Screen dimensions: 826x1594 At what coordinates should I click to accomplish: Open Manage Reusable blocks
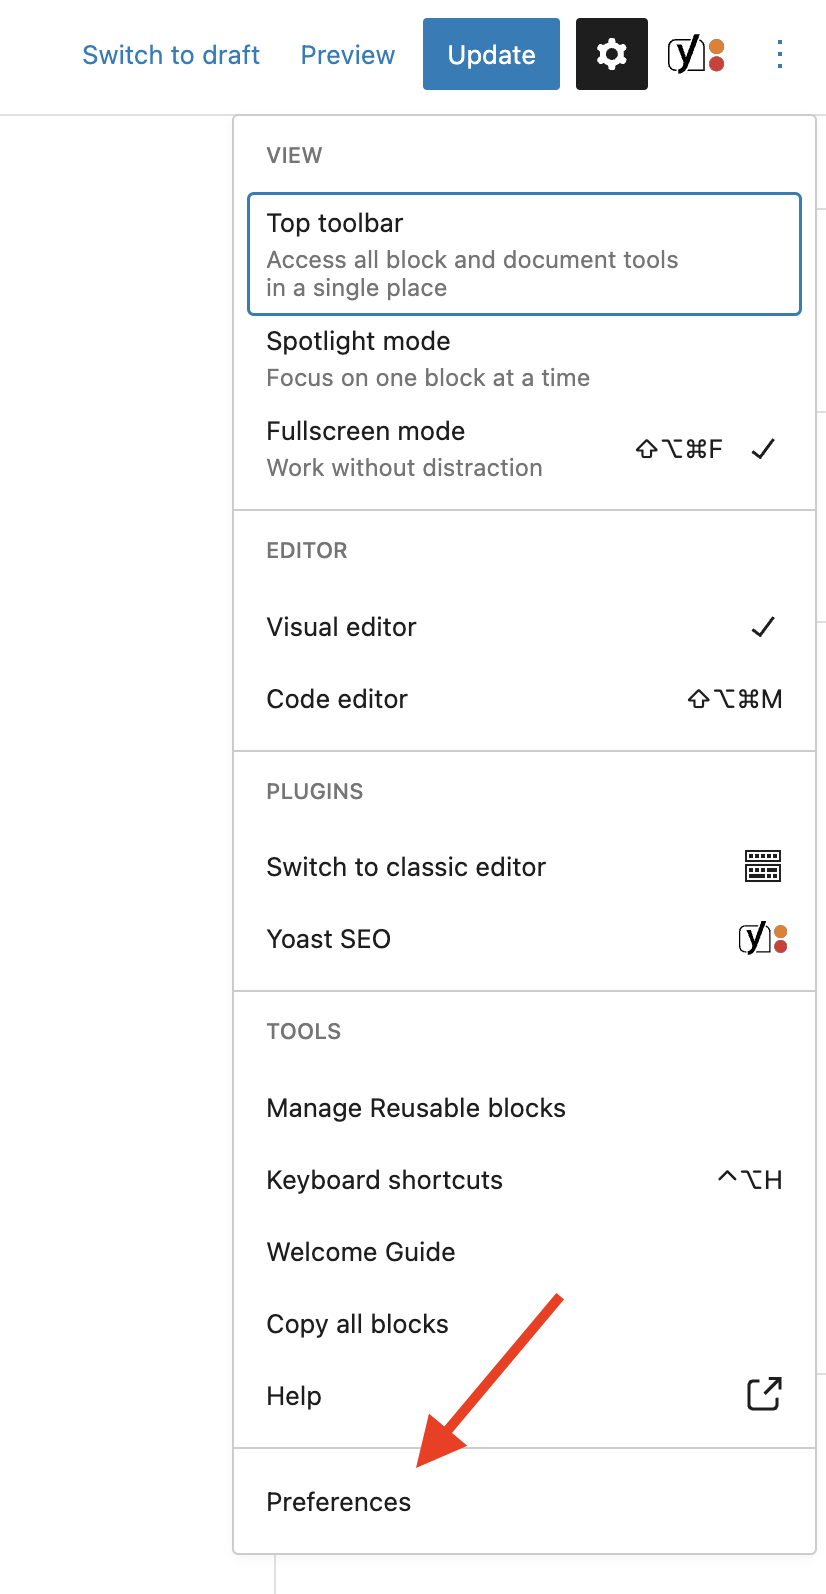pyautogui.click(x=524, y=1108)
